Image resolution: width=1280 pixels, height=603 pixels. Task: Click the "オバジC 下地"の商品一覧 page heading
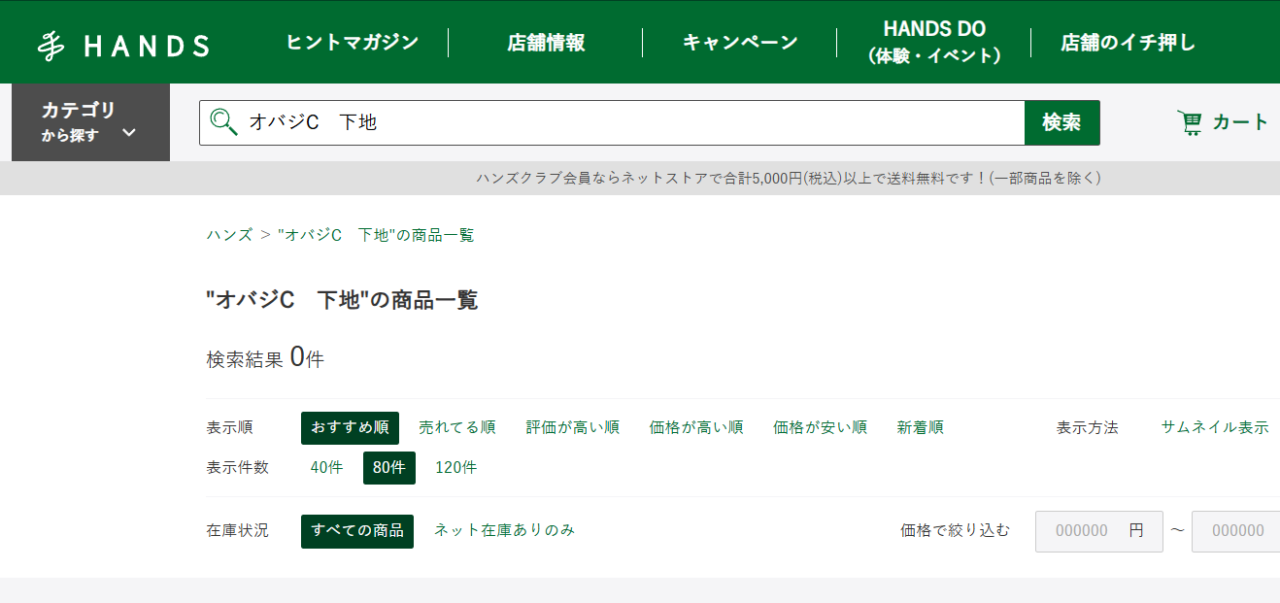pos(342,300)
